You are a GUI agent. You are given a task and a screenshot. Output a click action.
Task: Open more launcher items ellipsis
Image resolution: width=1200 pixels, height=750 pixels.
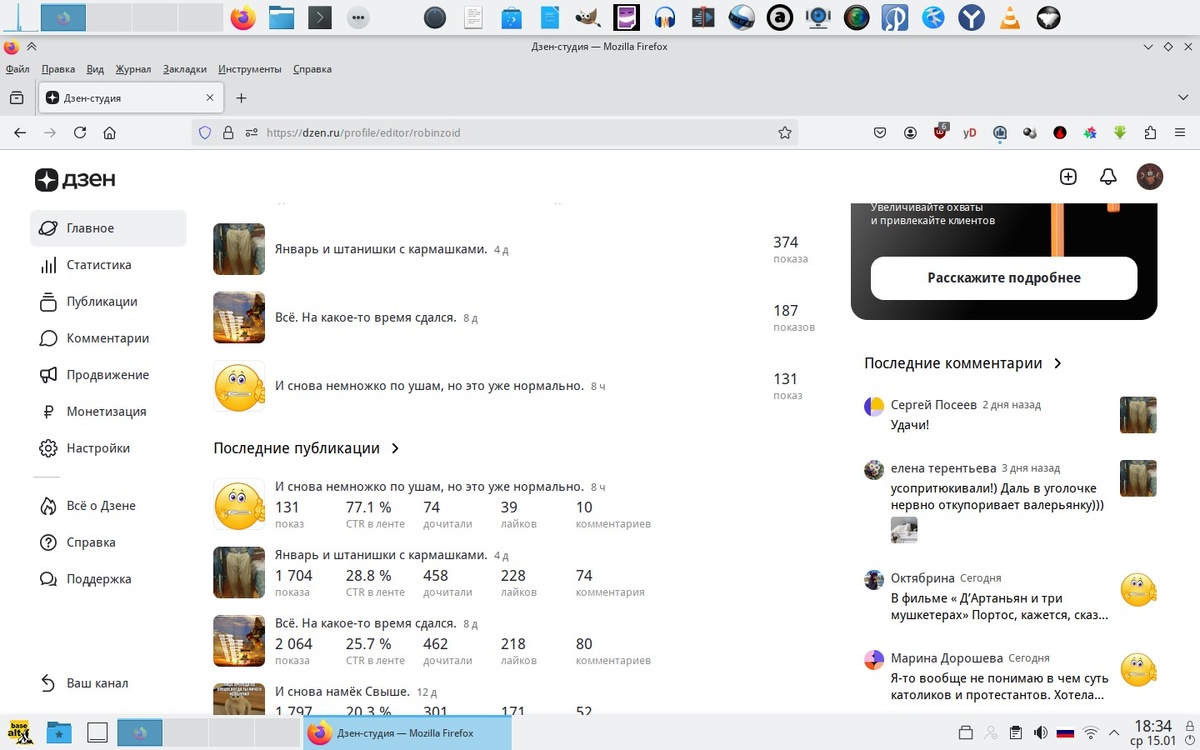point(359,17)
